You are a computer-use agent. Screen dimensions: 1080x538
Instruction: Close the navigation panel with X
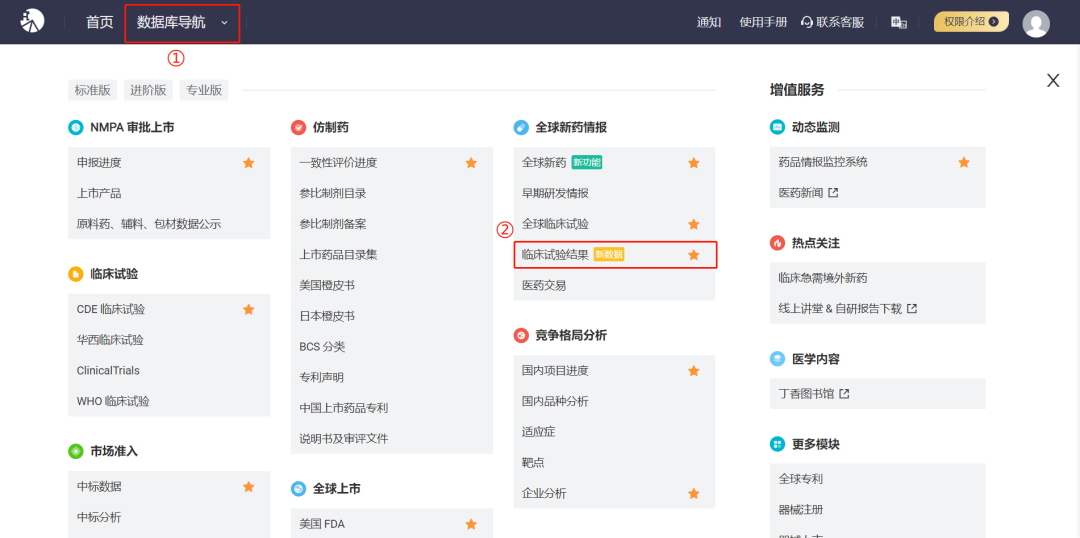pyautogui.click(x=1052, y=81)
